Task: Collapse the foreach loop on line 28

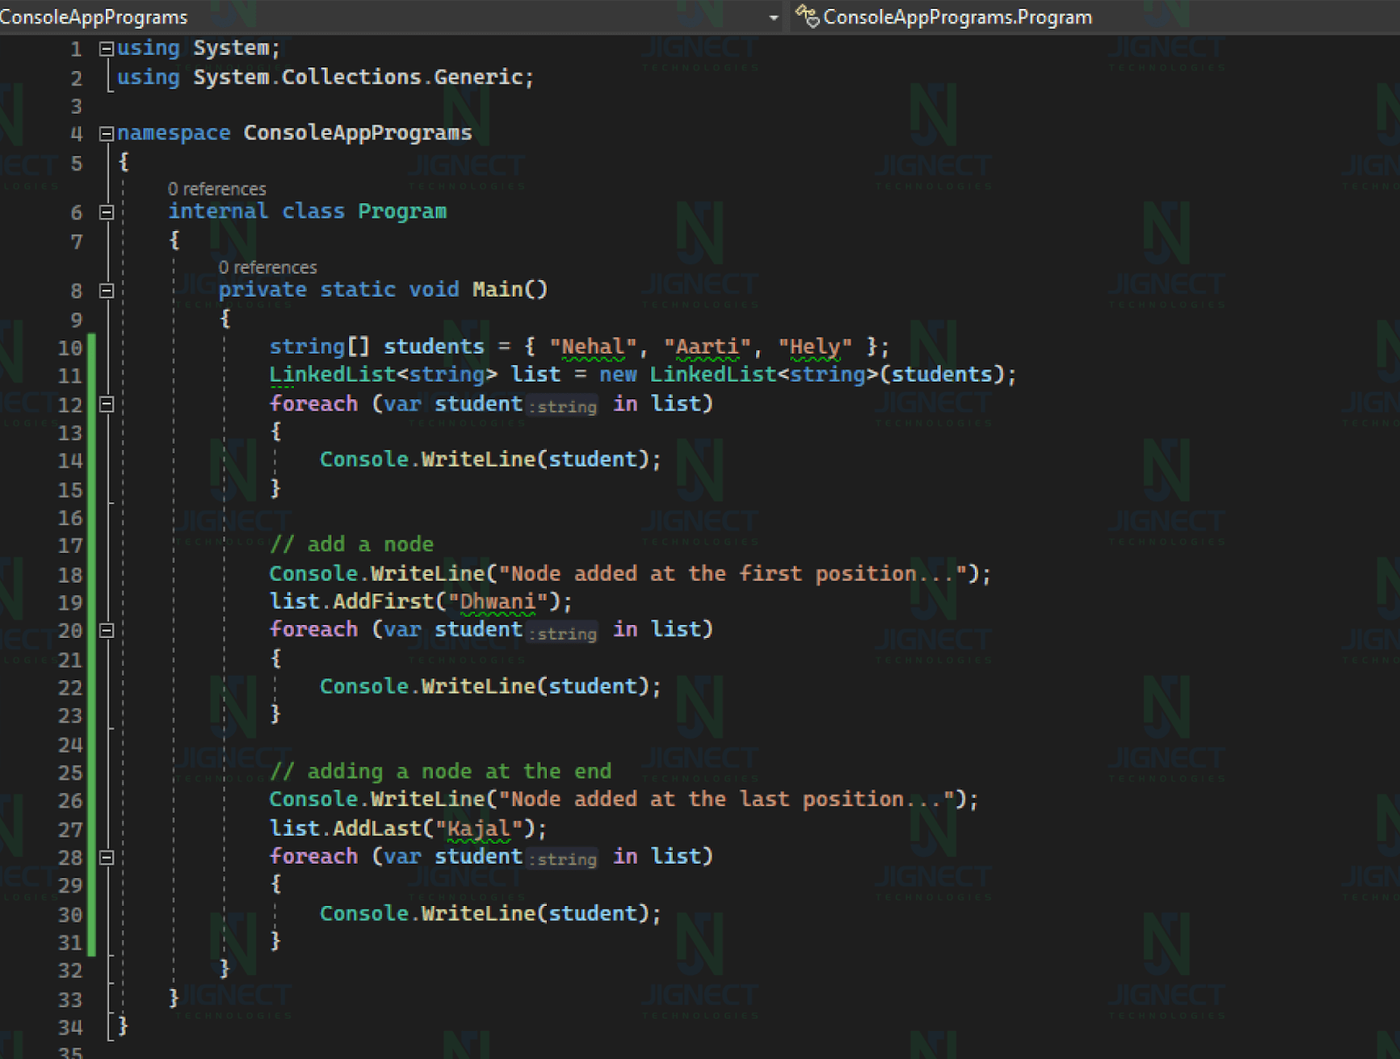Action: click(106, 857)
